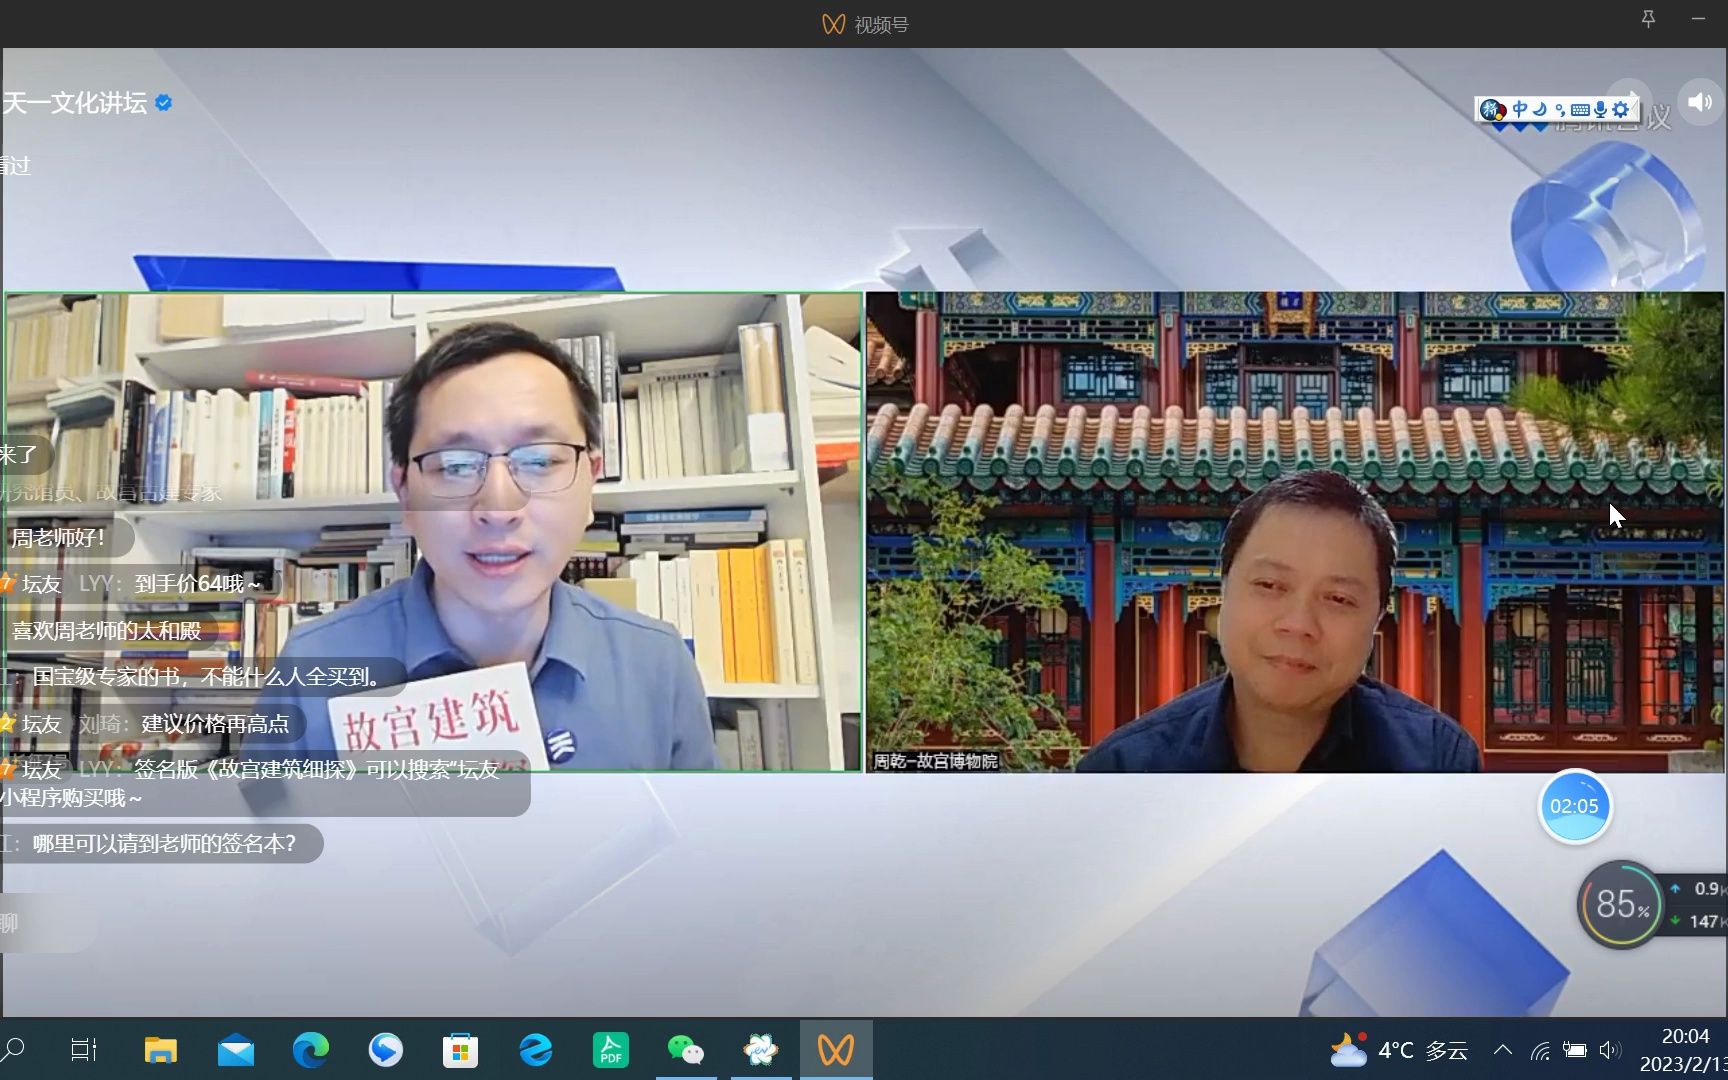This screenshot has width=1728, height=1080.
Task: Switch to WeChat on the taskbar
Action: pyautogui.click(x=686, y=1049)
